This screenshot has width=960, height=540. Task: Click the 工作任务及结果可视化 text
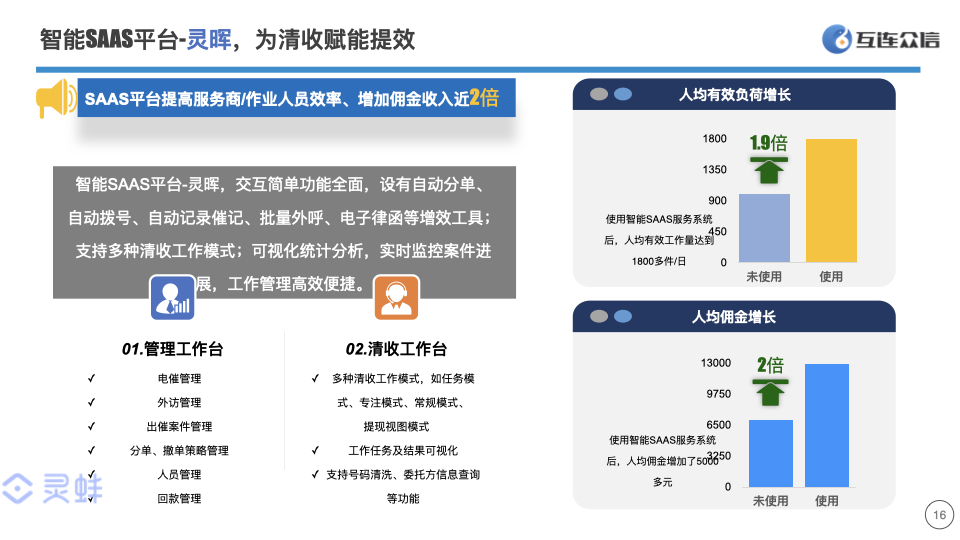coord(403,450)
